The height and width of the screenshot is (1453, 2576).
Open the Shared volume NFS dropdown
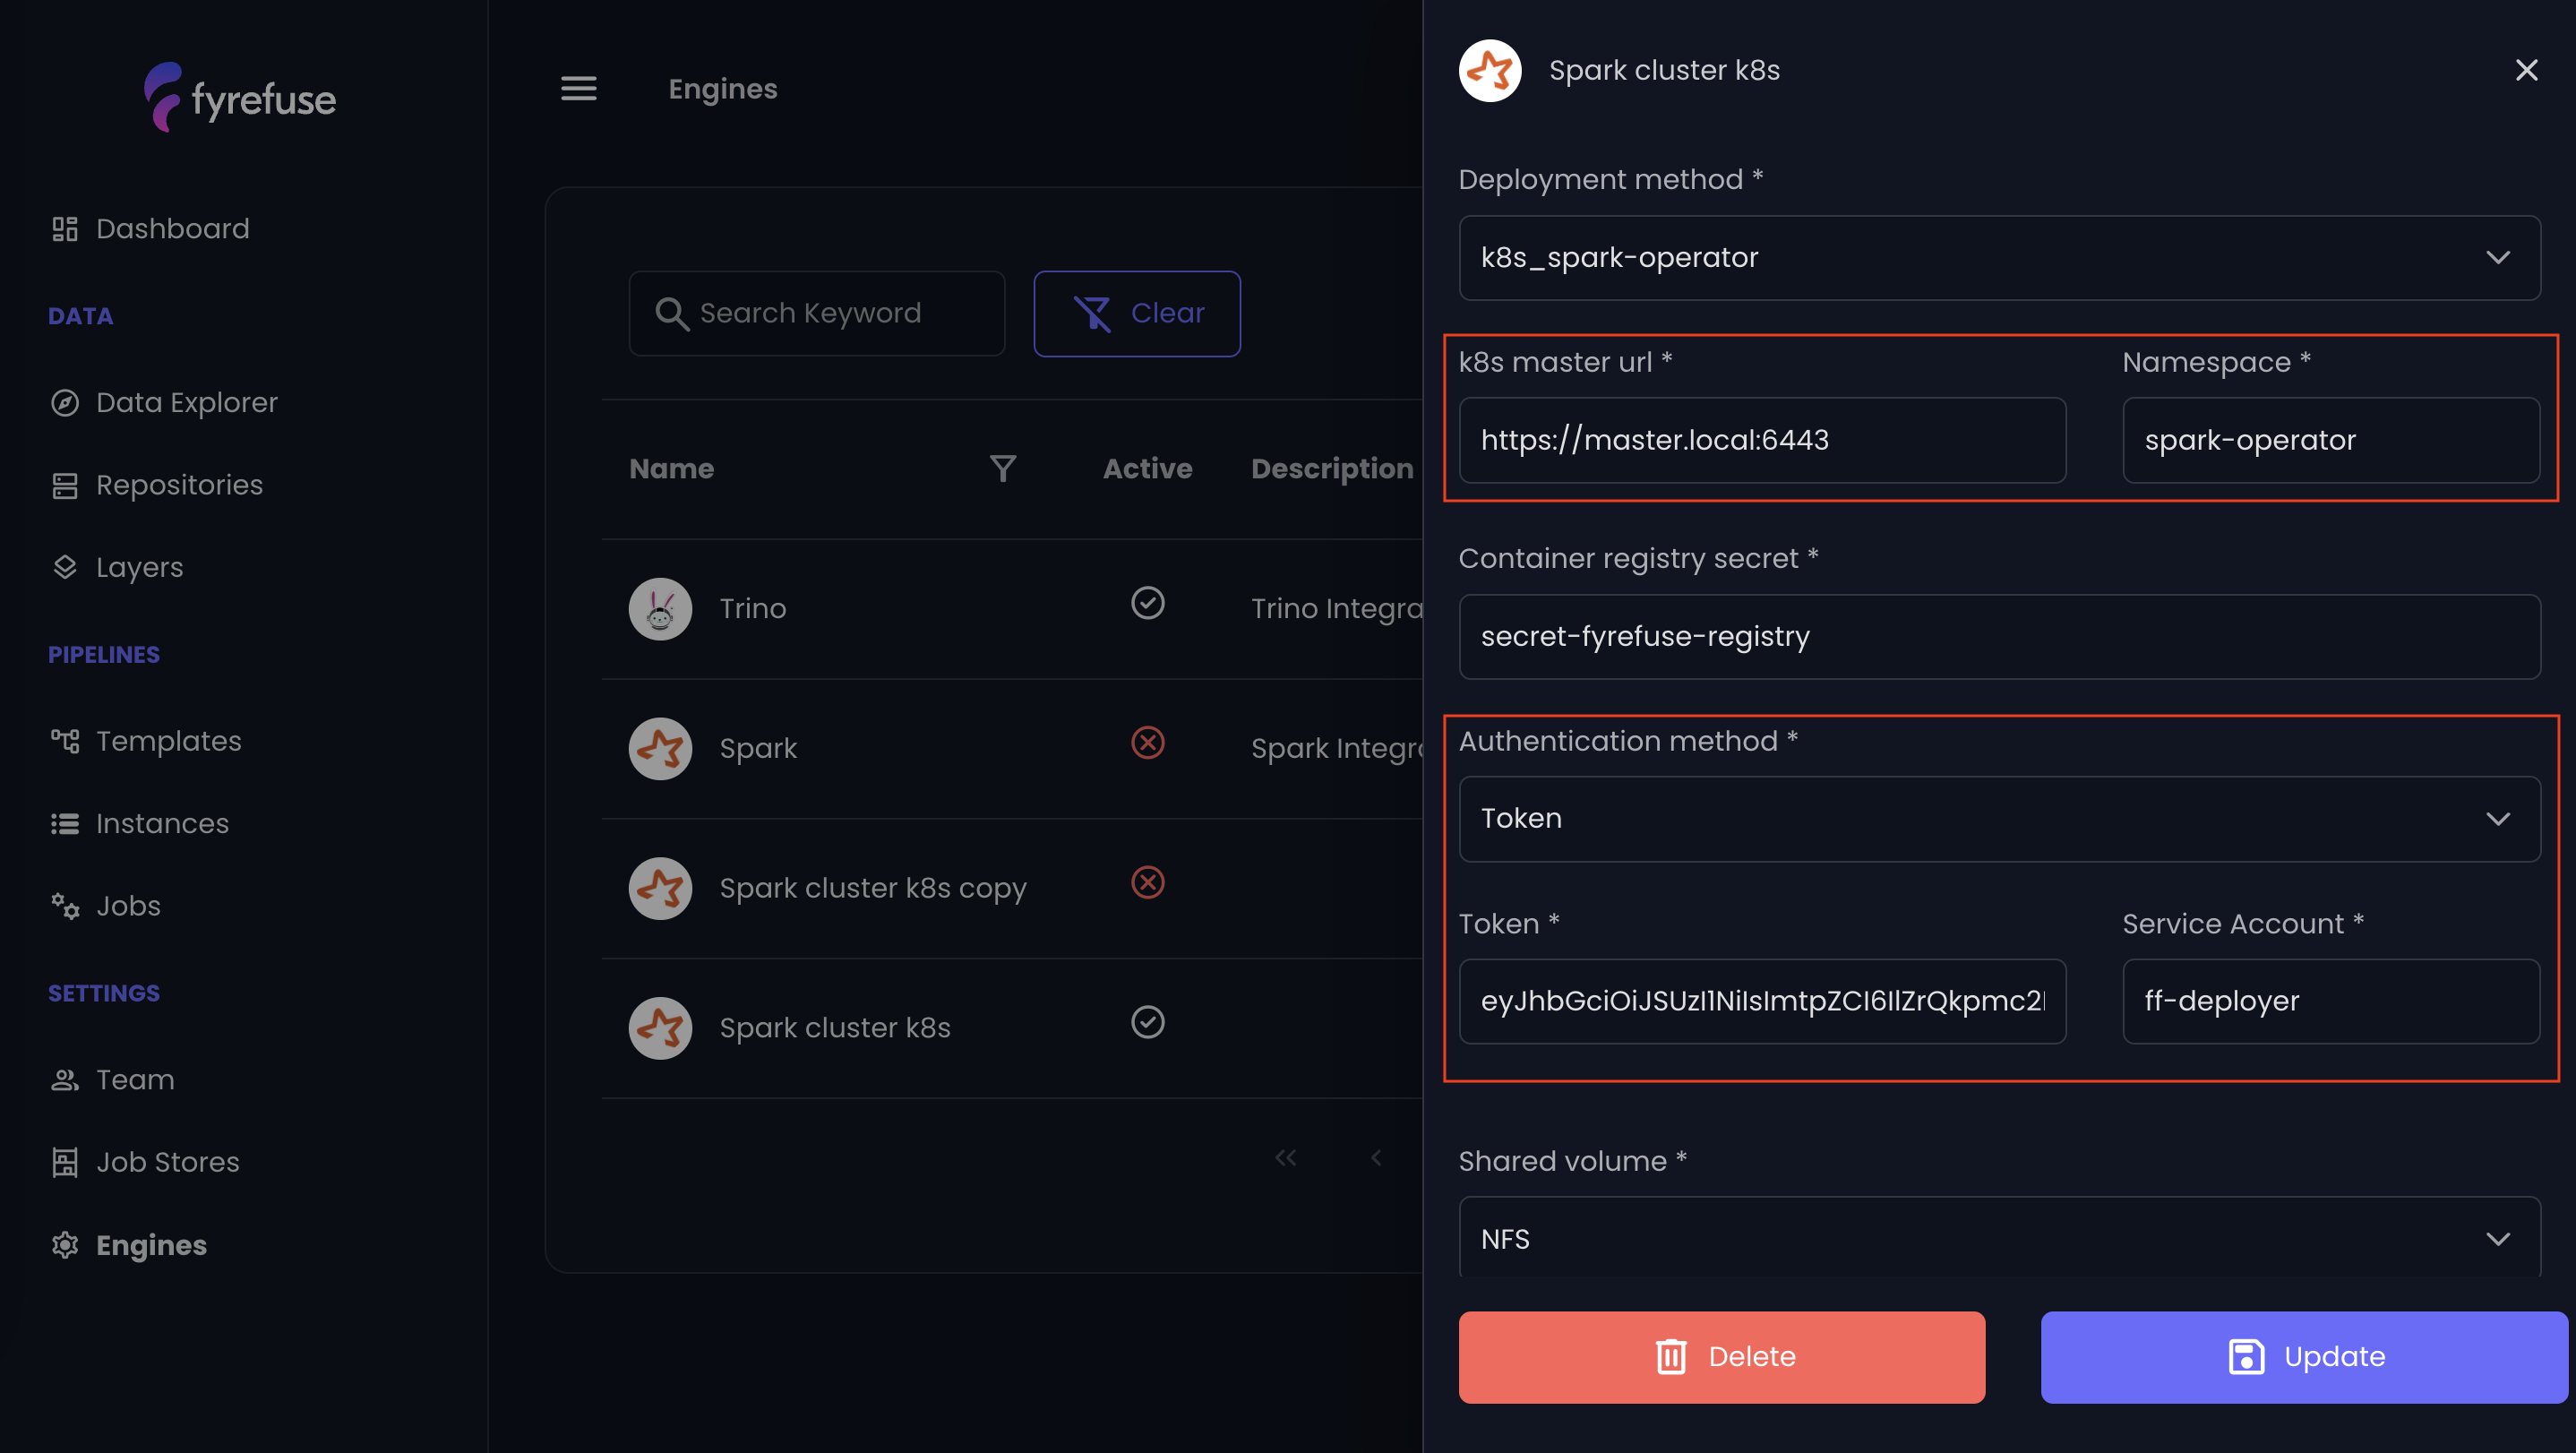click(x=1999, y=1237)
